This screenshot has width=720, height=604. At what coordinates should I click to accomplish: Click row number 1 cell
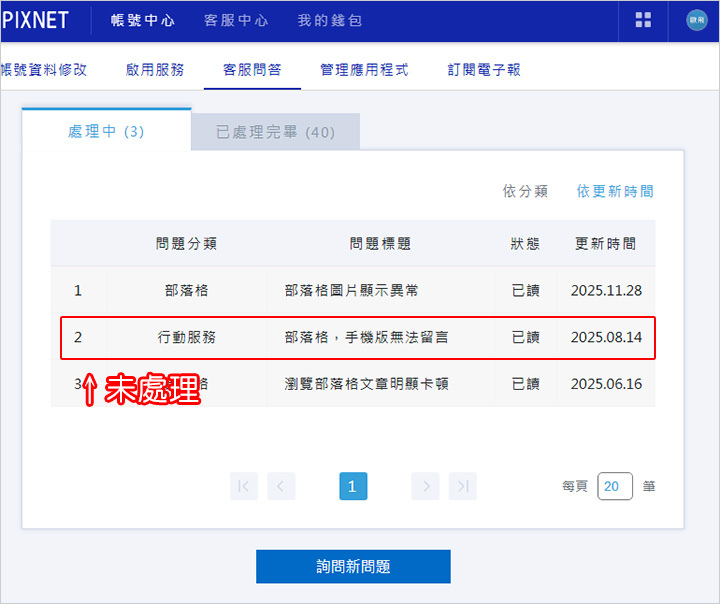78,290
